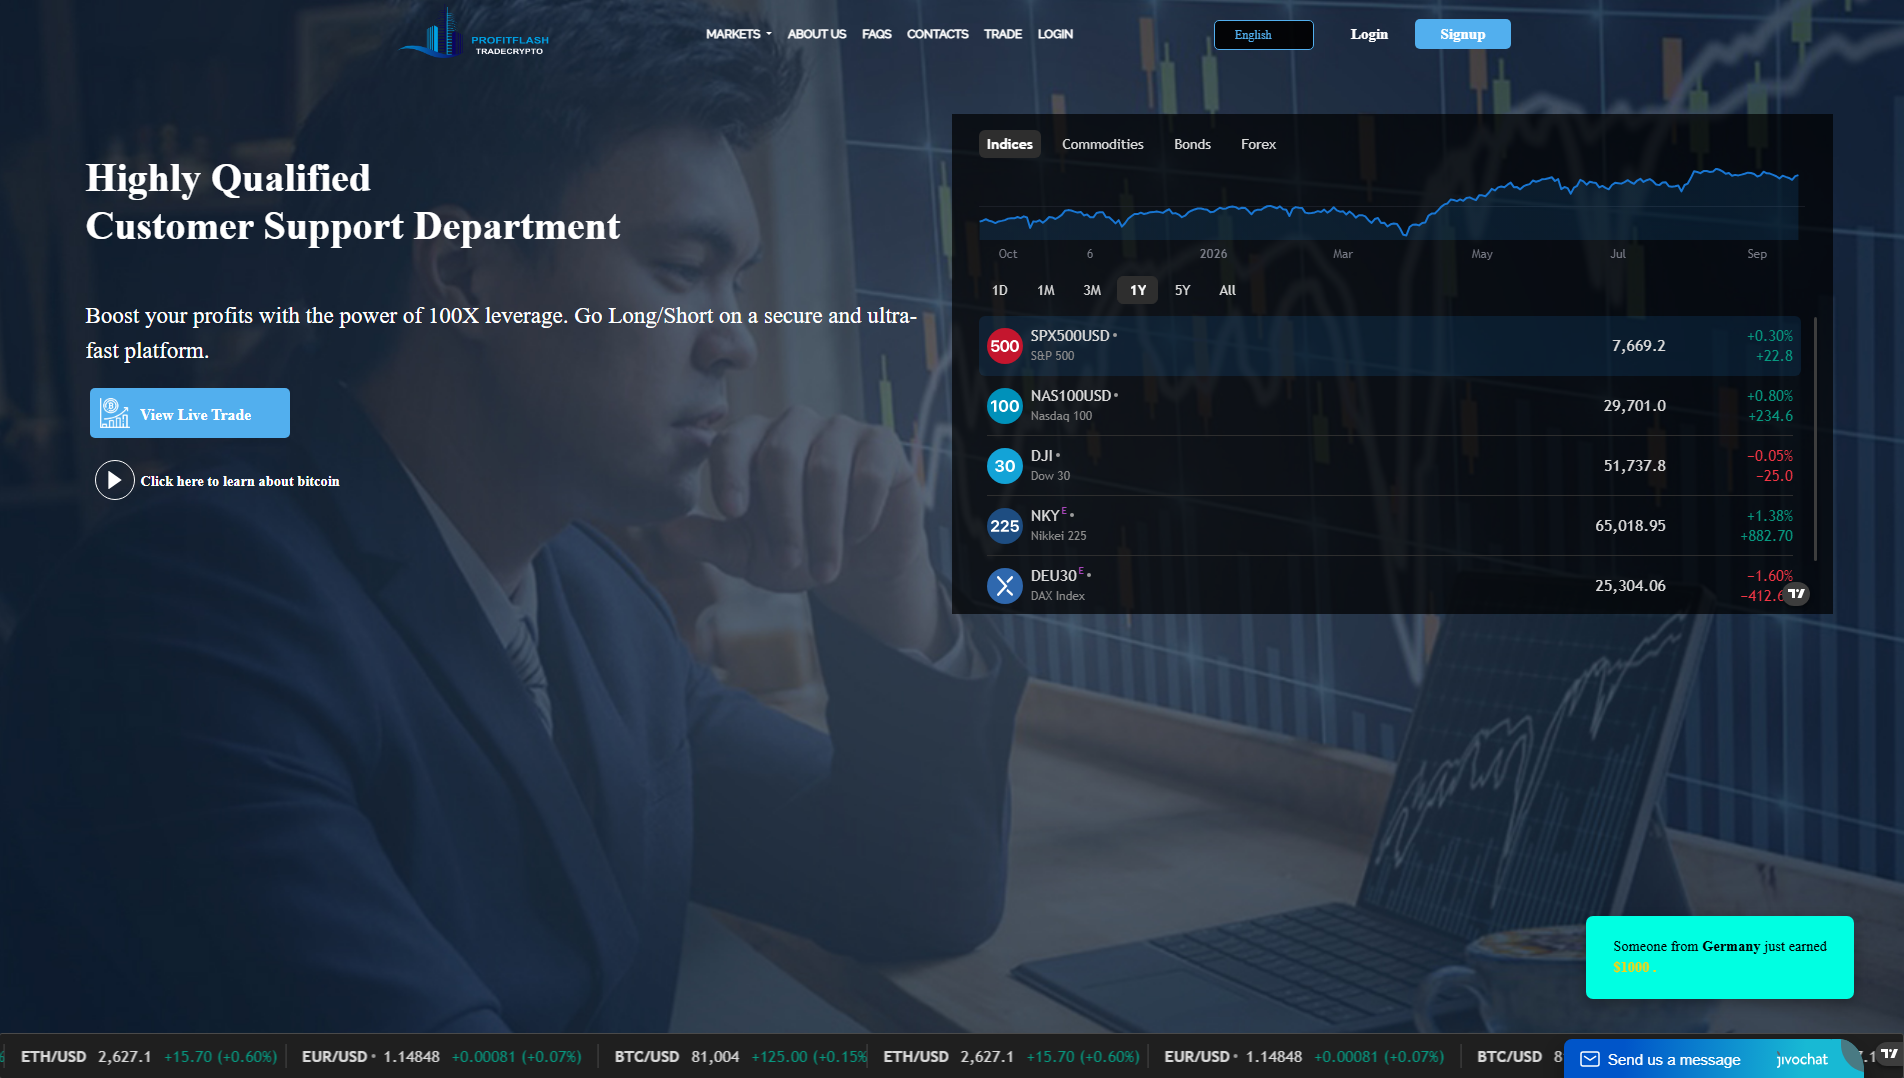Screen dimensions: 1904x1078
Task: Select the 1M time range
Action: pyautogui.click(x=1046, y=290)
